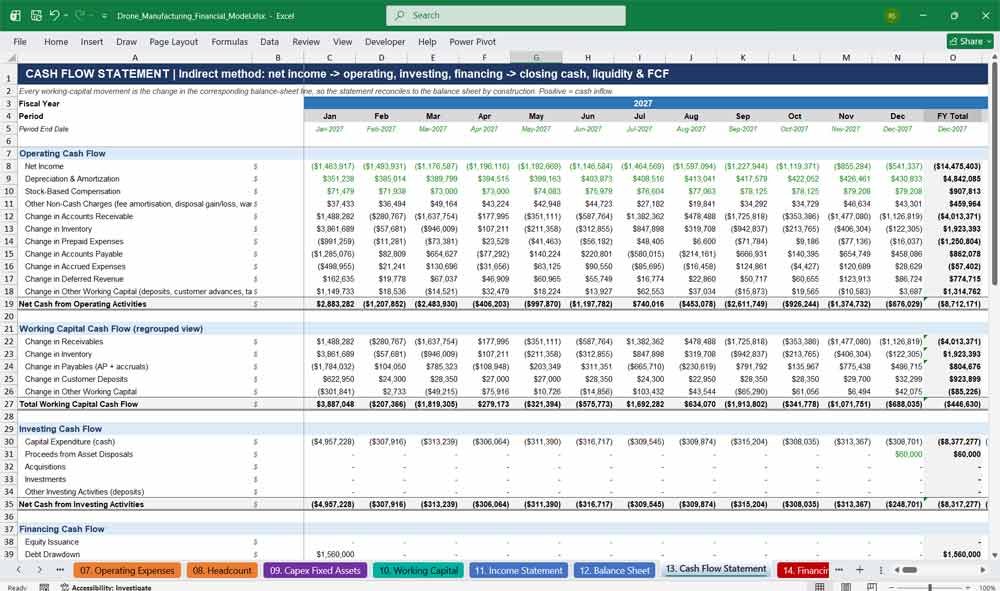Viewport: 1000px width, 591px height.
Task: Click the Net Income row label
Action: click(44, 166)
